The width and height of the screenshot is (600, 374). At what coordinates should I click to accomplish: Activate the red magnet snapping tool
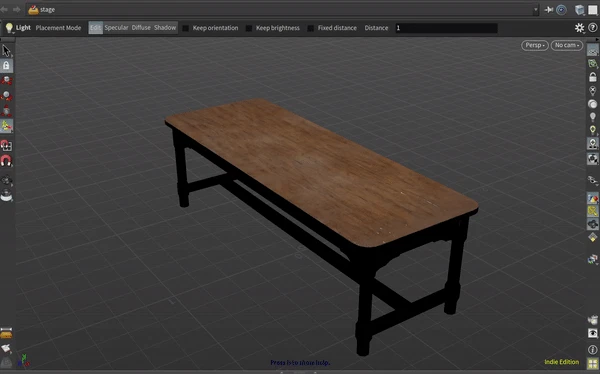click(6, 161)
